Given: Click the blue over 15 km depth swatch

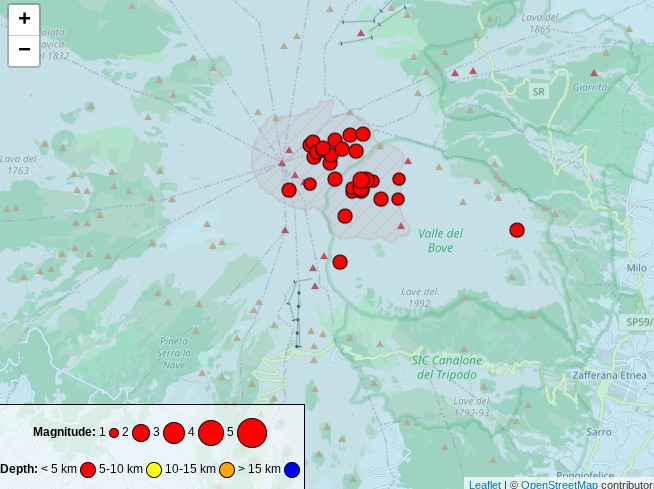Looking at the screenshot, I should [292, 470].
